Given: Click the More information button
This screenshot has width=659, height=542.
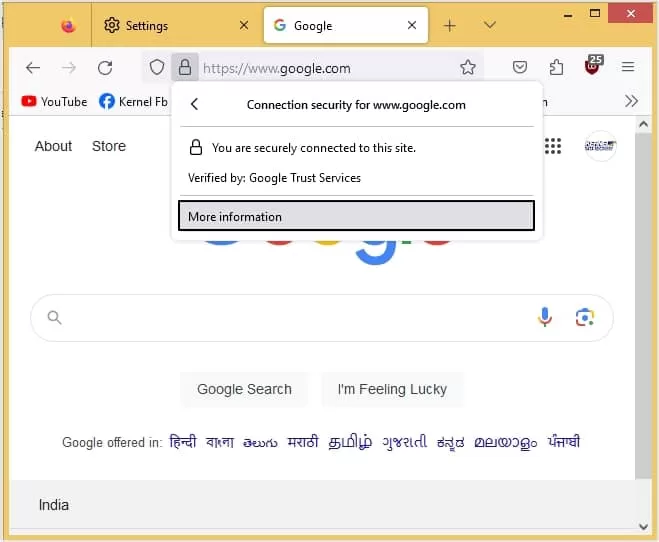Looking at the screenshot, I should point(356,216).
